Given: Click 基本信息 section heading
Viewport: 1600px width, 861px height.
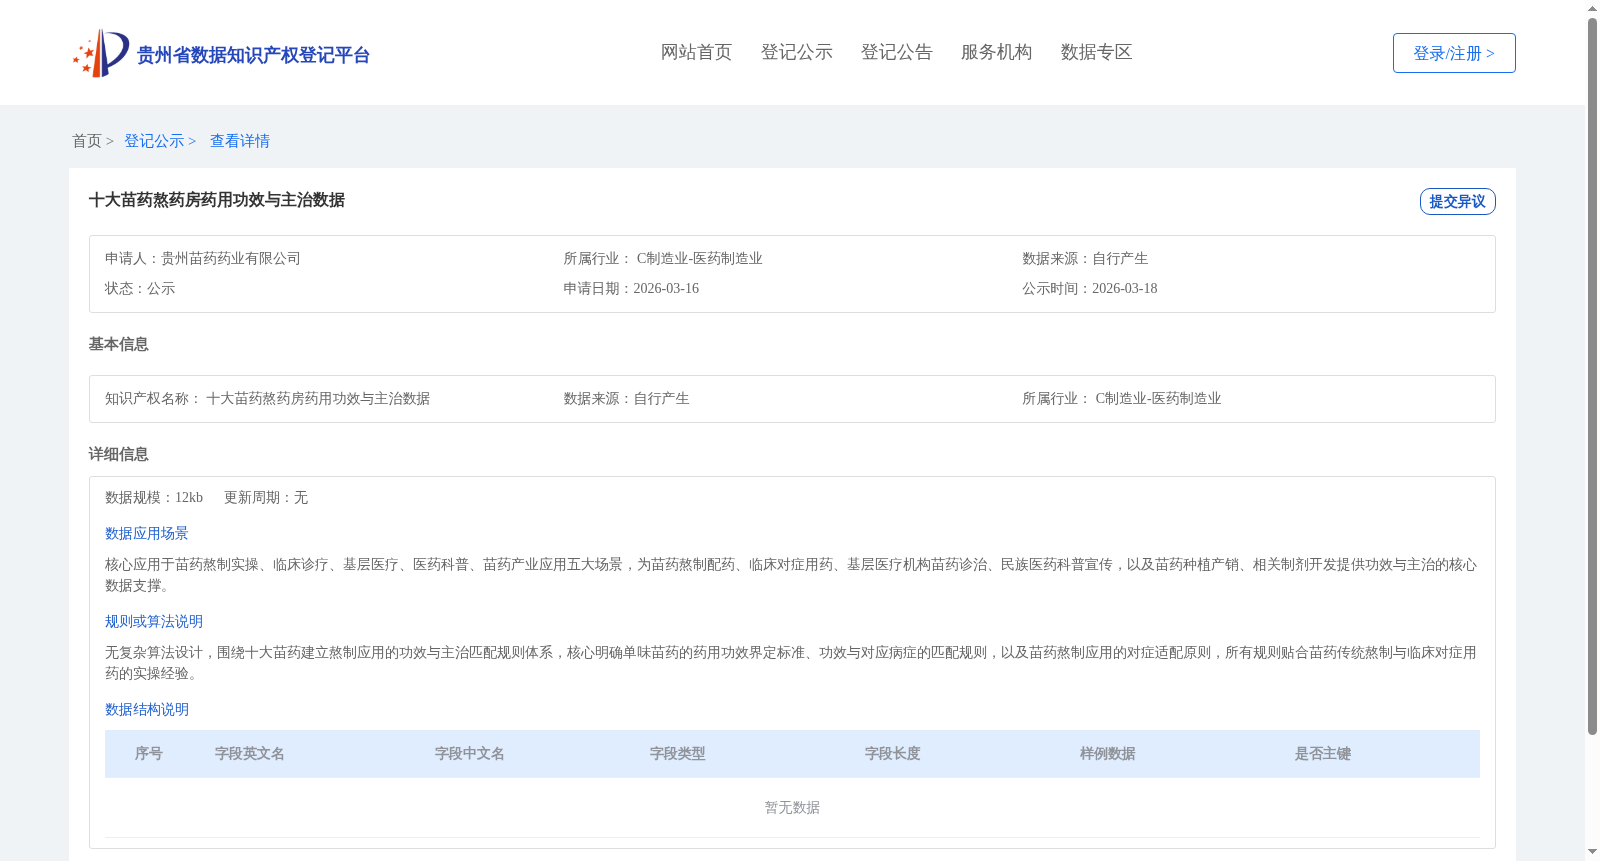Looking at the screenshot, I should [x=119, y=344].
